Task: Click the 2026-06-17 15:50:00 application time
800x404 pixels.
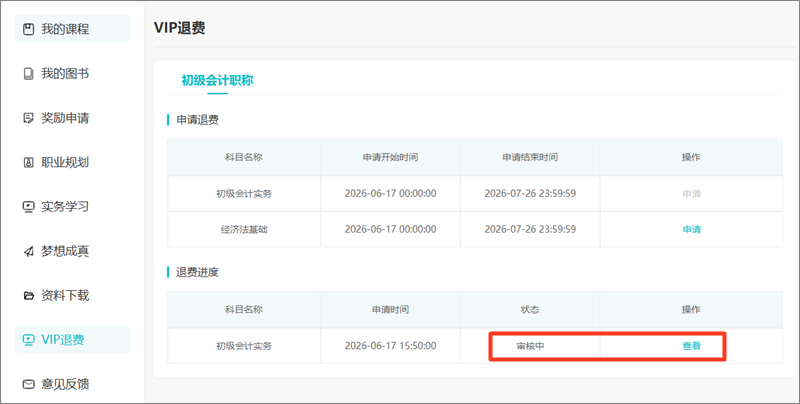Action: pos(390,346)
